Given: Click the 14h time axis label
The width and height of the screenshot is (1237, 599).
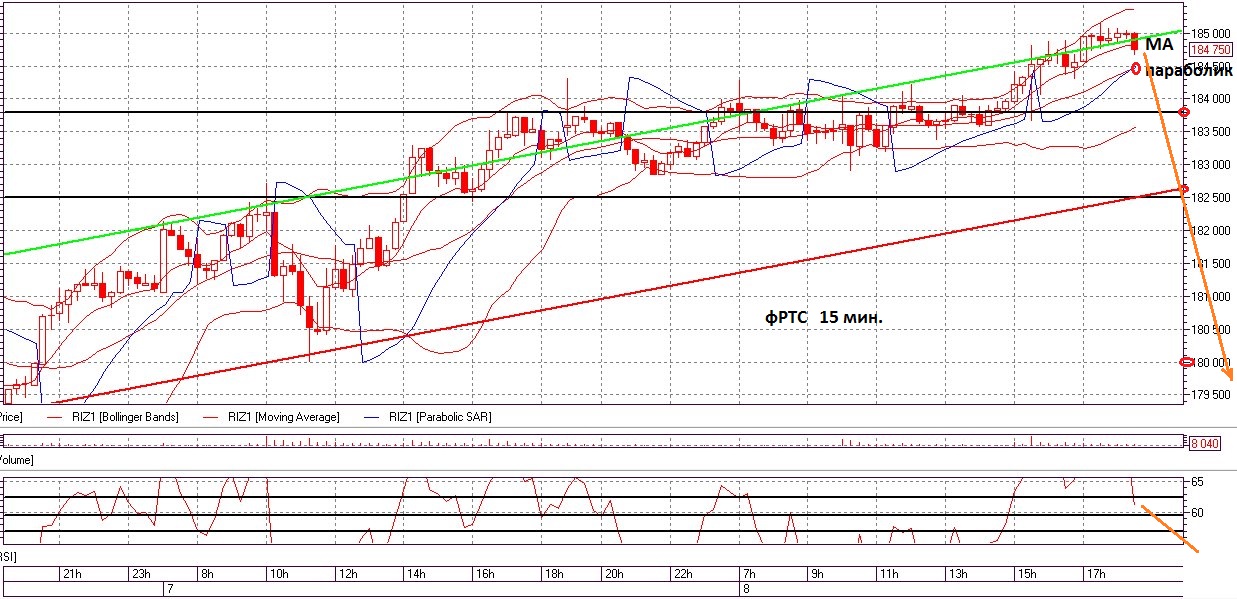Looking at the screenshot, I should 417,574.
